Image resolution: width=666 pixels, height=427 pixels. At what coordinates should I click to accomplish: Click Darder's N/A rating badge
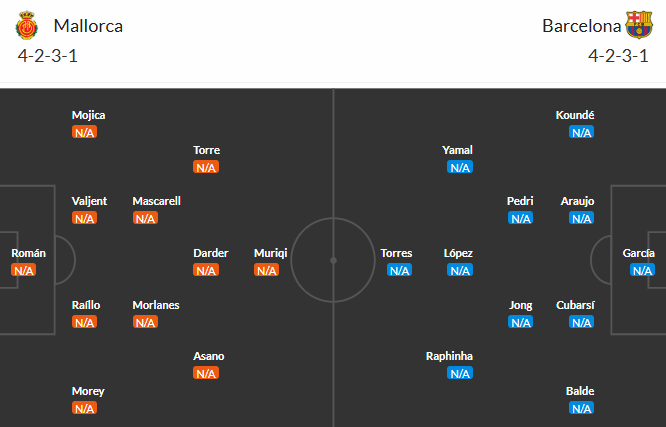pyautogui.click(x=206, y=270)
